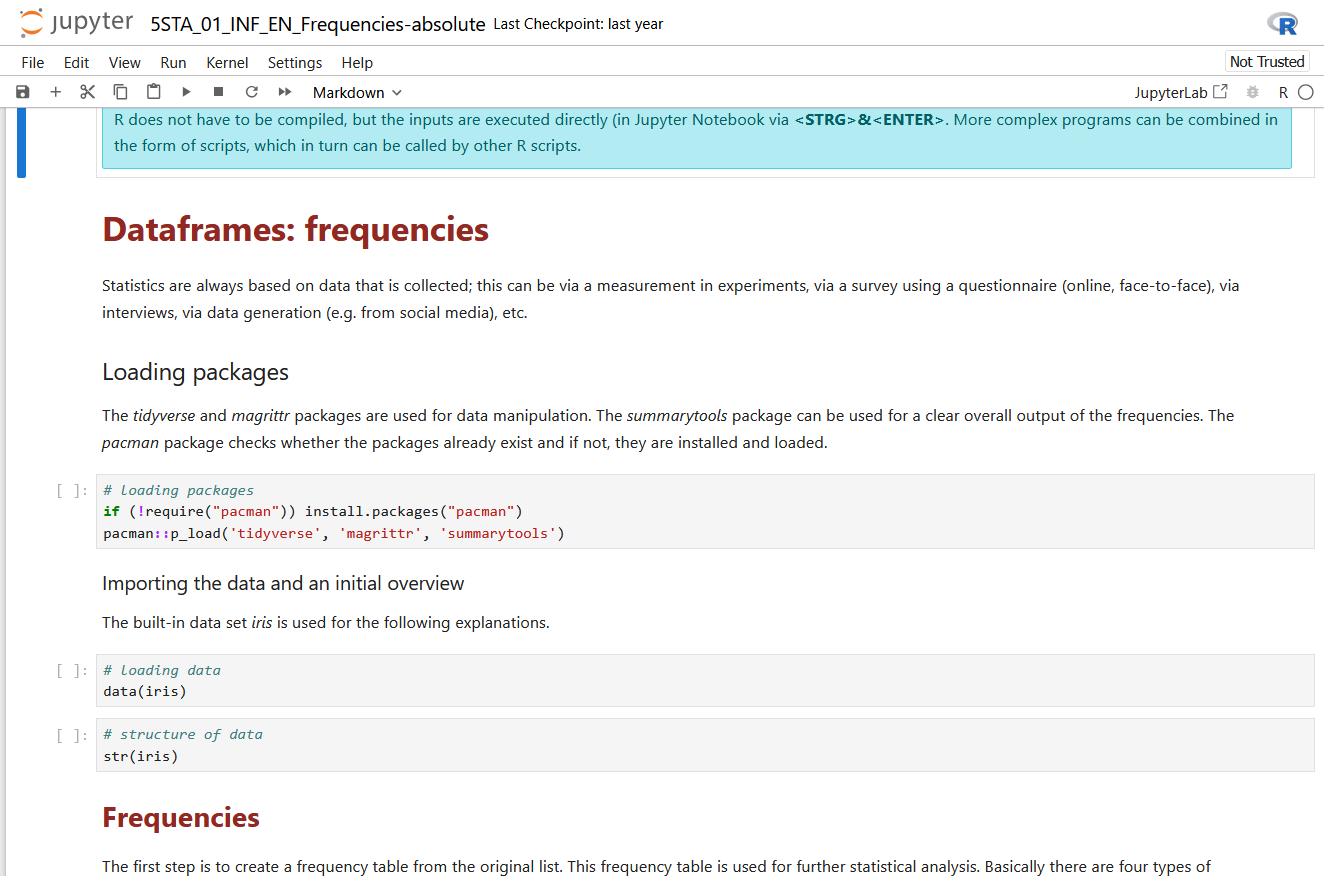Cut selected cell with scissors icon
Image resolution: width=1324 pixels, height=876 pixels.
pyautogui.click(x=88, y=92)
